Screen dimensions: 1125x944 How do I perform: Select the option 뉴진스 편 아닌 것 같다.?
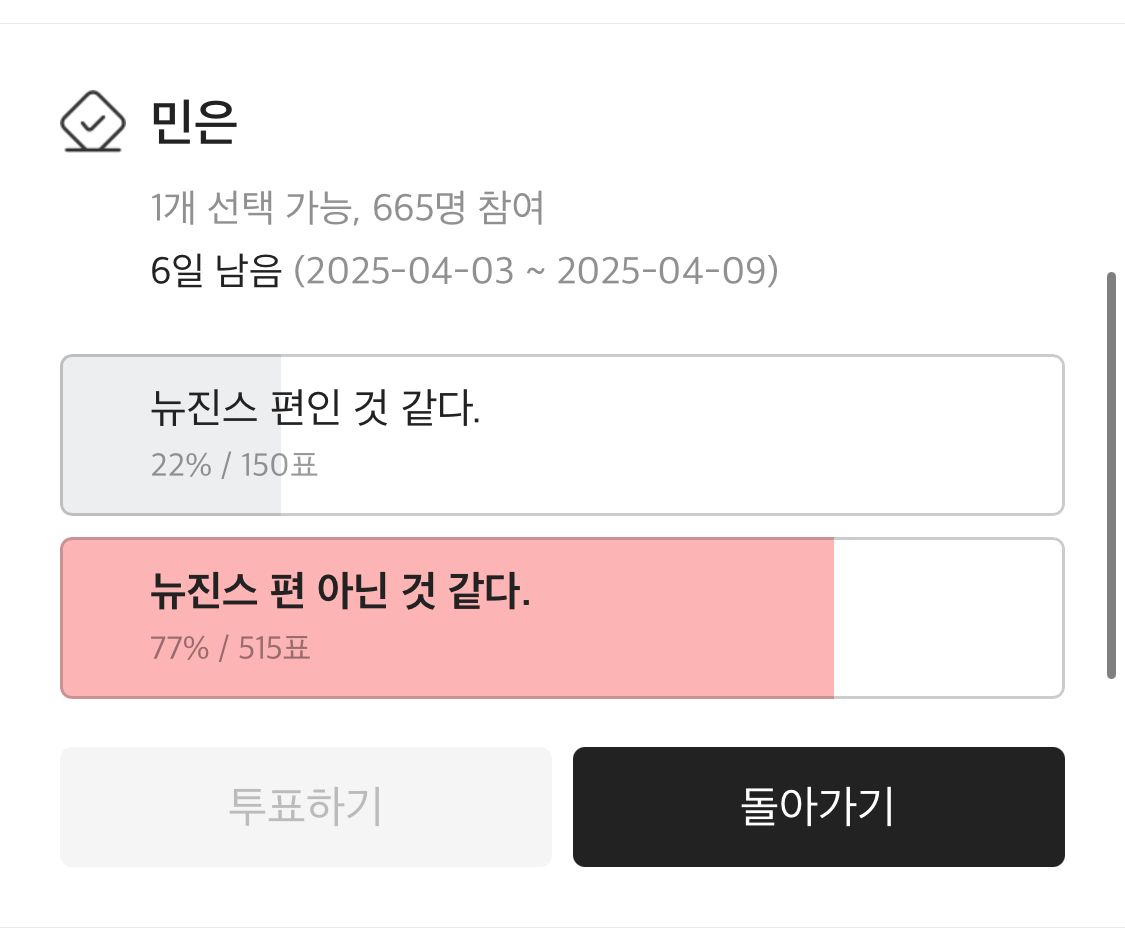340,593
